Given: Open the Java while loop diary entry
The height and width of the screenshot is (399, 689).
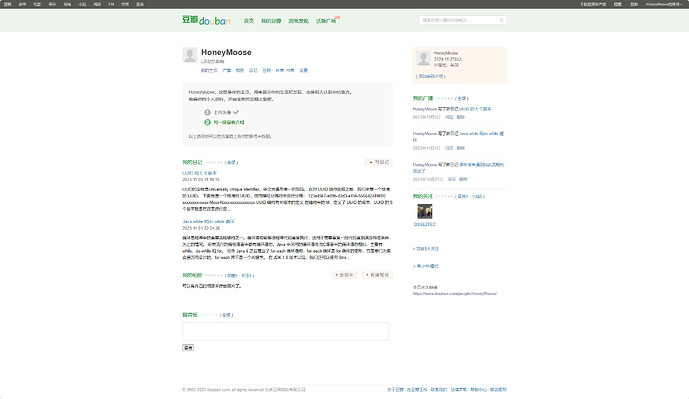Looking at the screenshot, I should [209, 221].
